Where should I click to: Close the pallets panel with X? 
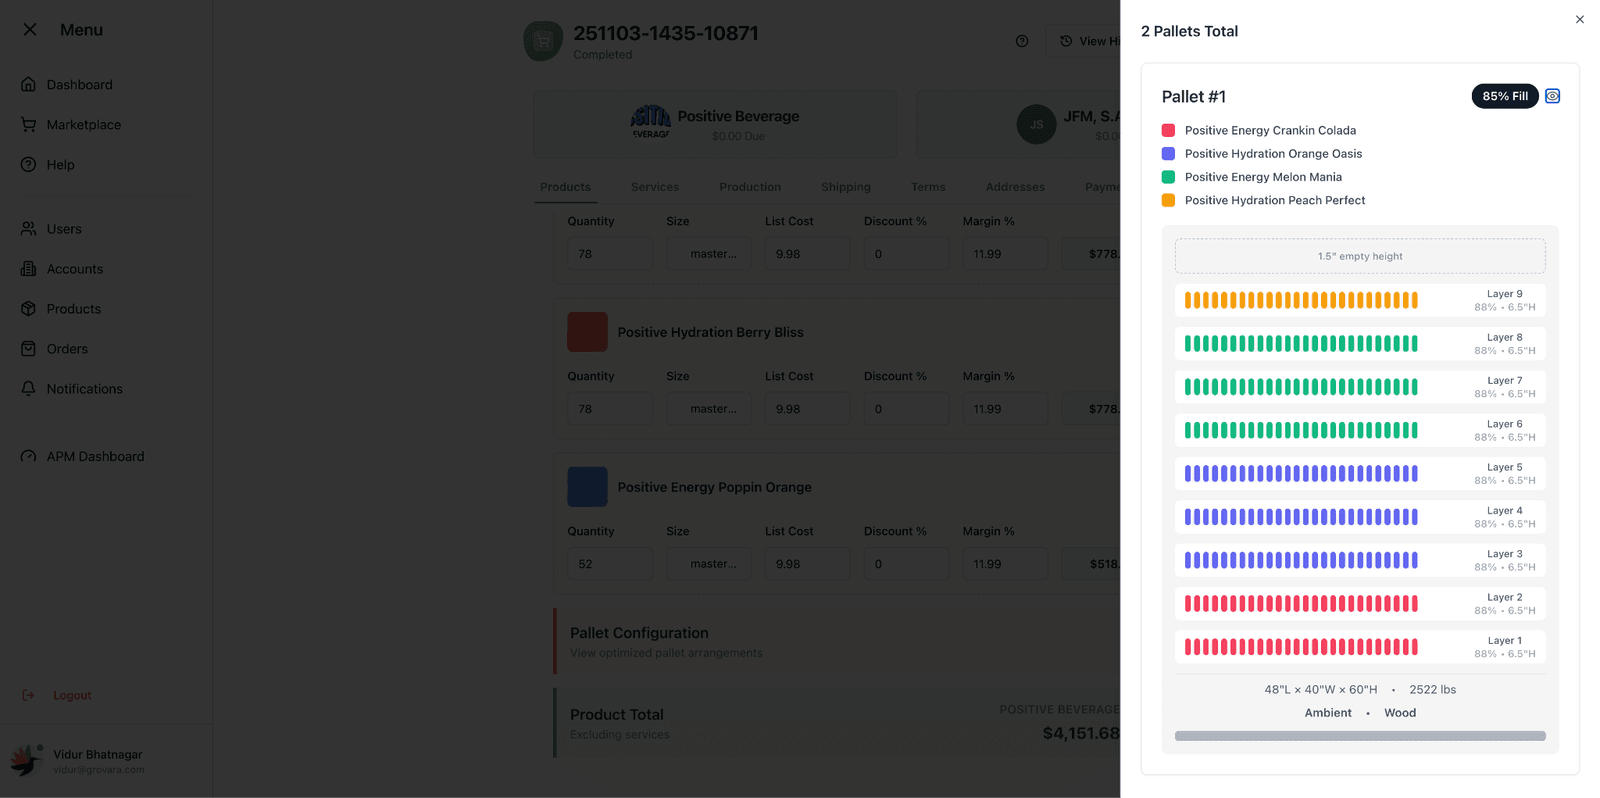pyautogui.click(x=1580, y=19)
